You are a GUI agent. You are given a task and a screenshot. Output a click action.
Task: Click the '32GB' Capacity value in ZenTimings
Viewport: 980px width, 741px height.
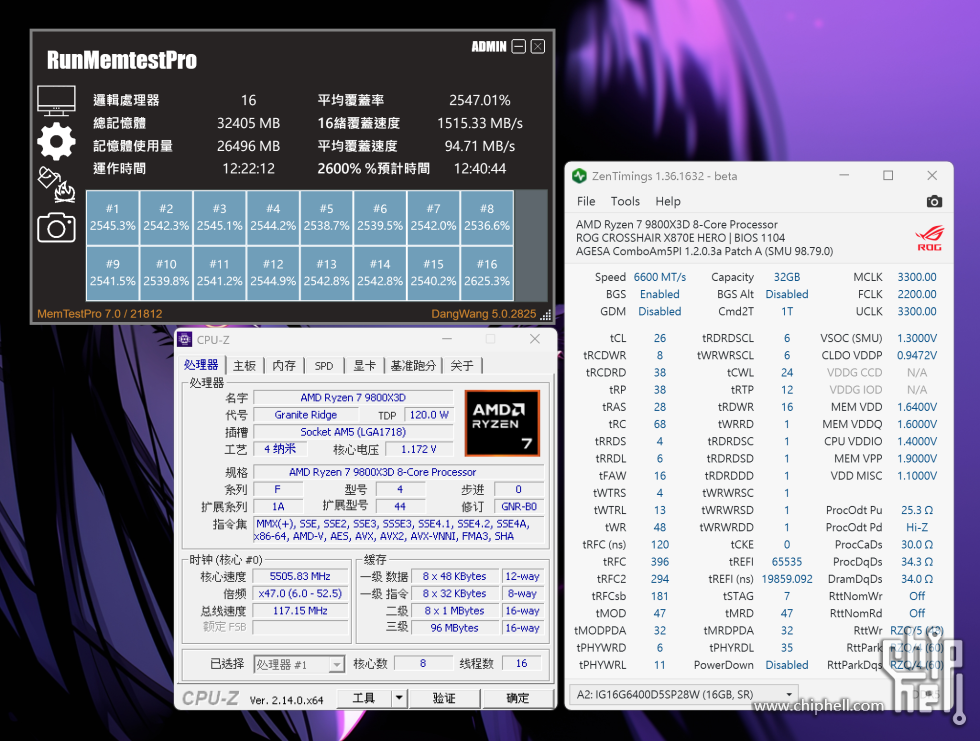[x=787, y=277]
